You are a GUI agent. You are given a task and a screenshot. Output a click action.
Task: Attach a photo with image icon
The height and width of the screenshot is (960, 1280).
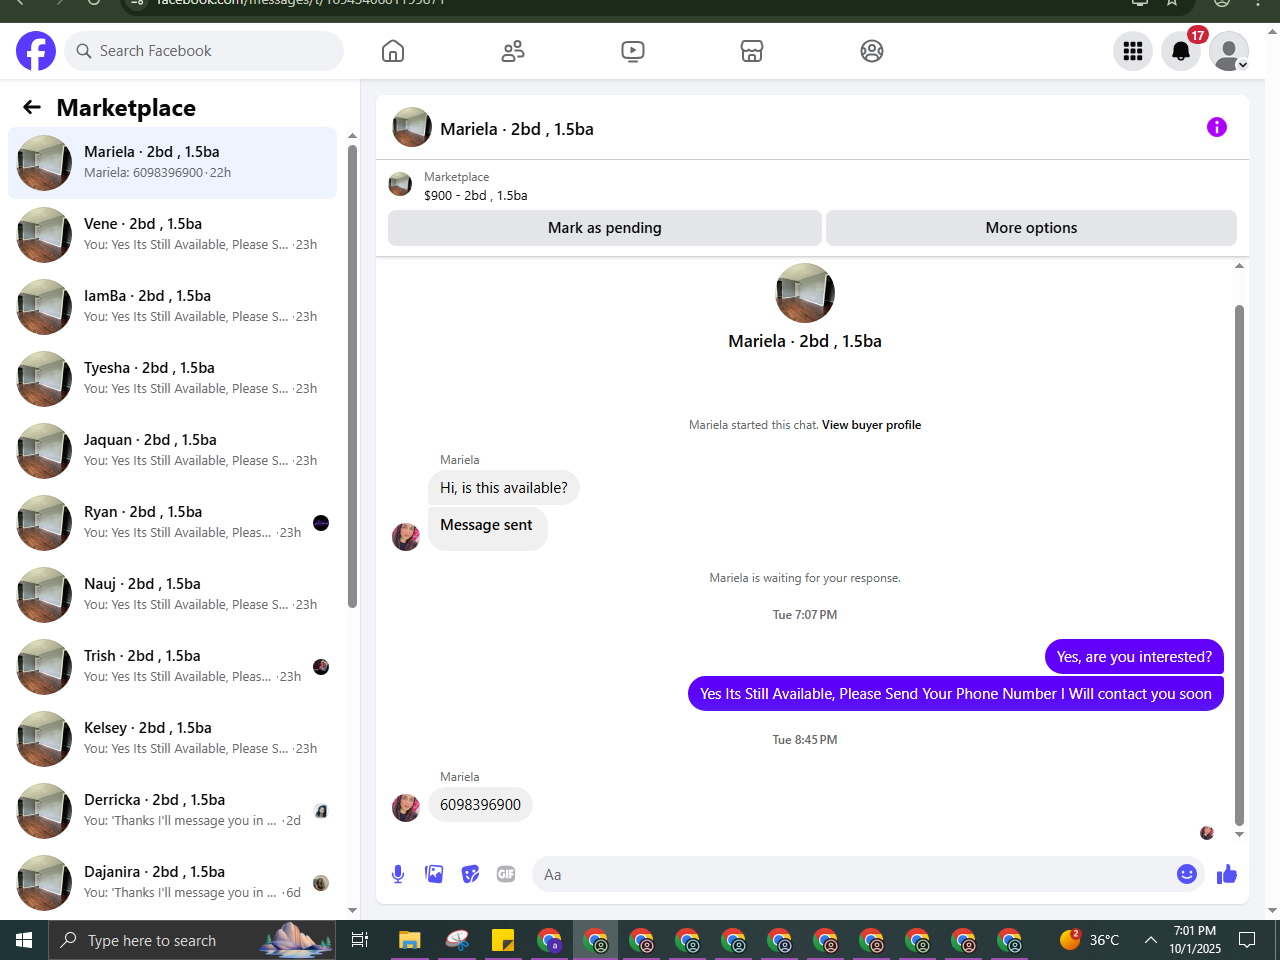pyautogui.click(x=434, y=874)
